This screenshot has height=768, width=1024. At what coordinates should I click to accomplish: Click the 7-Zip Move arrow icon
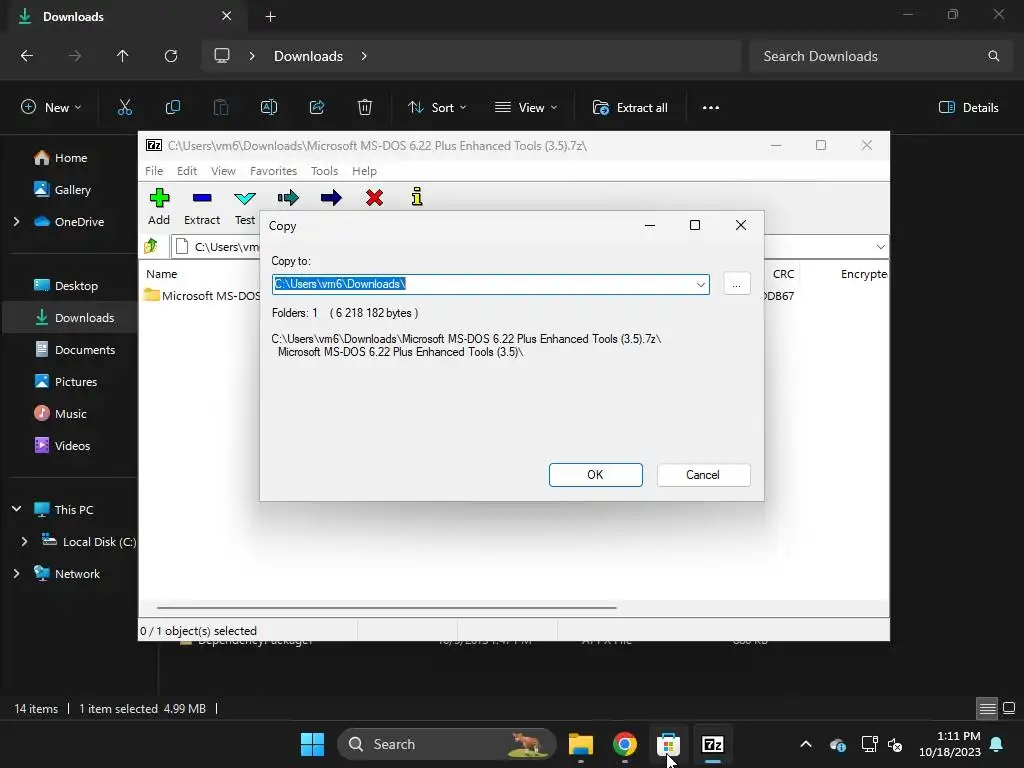331,198
